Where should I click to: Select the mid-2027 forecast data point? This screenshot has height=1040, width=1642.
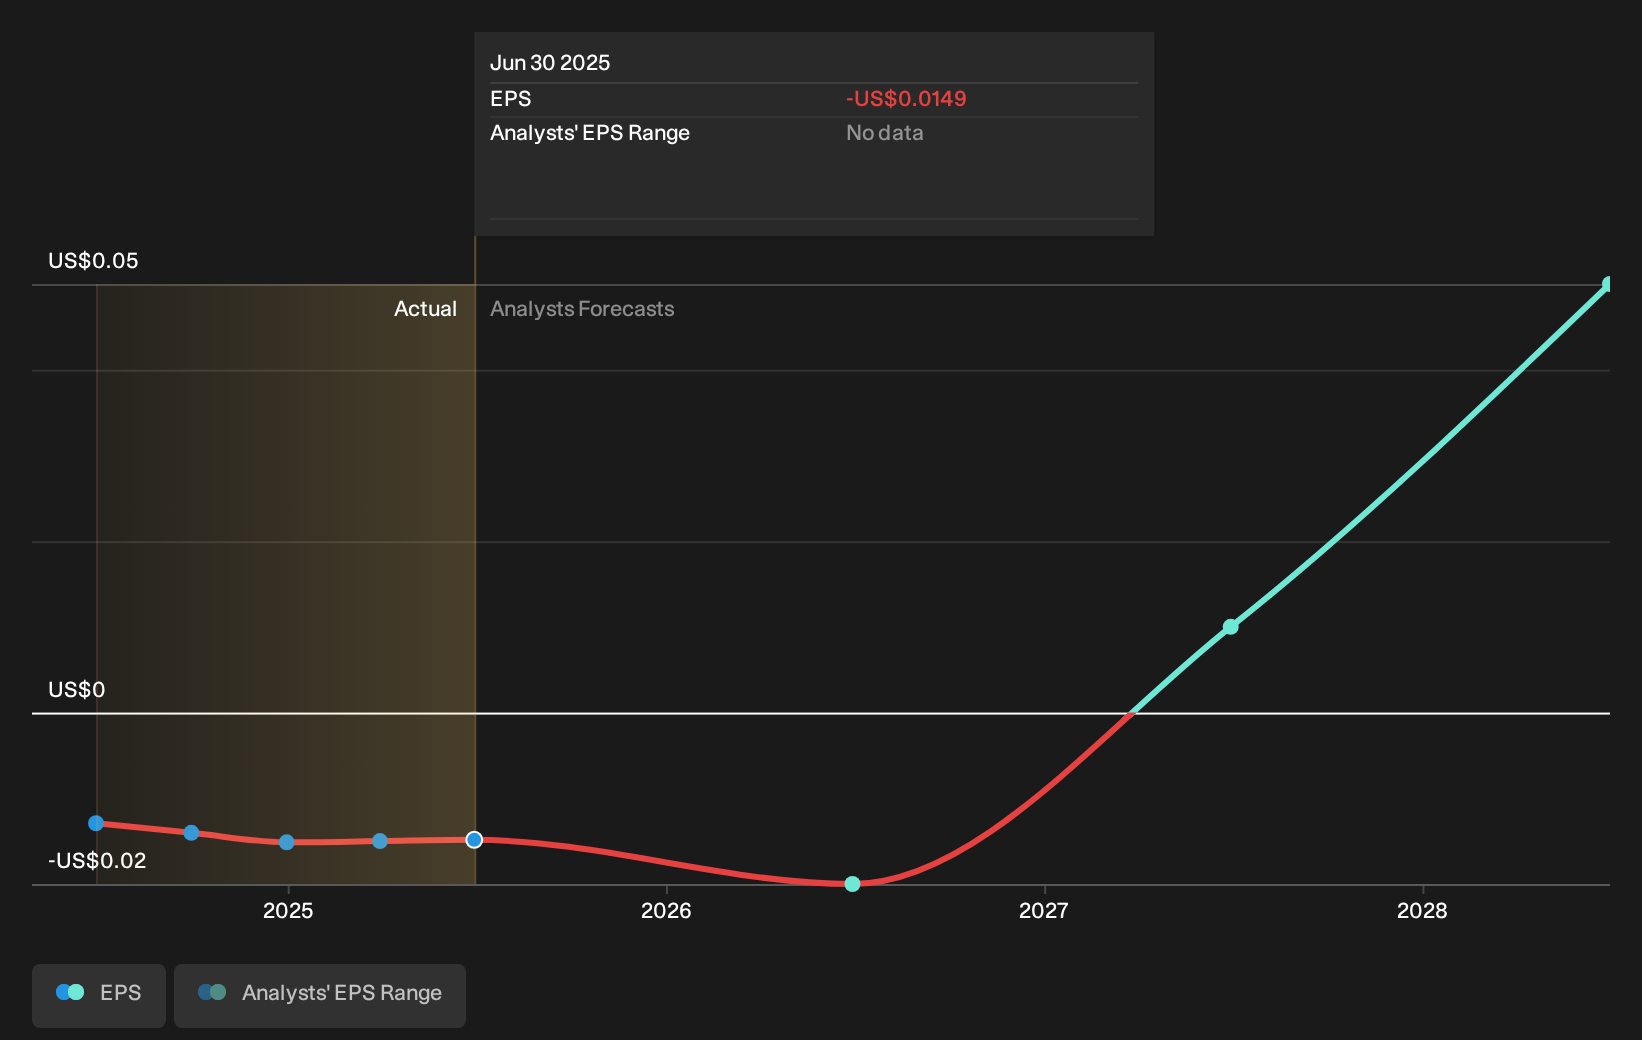coord(1231,627)
